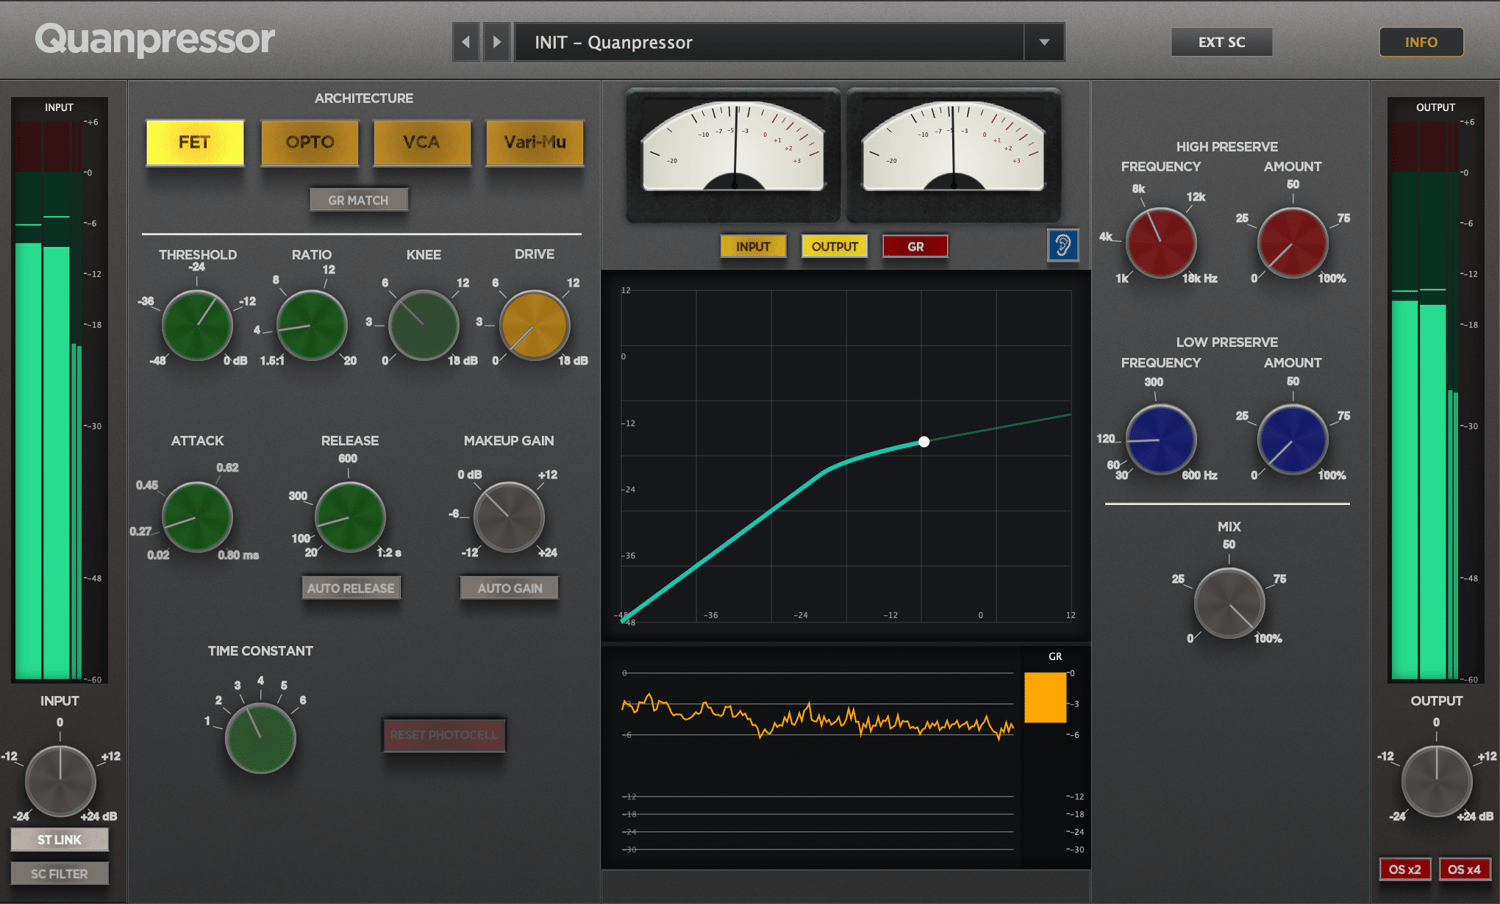Select Vari-Mu architecture
Viewport: 1500px width, 904px height.
tap(535, 142)
